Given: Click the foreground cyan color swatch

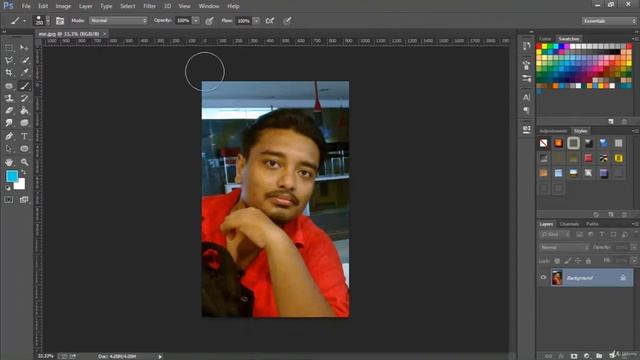Looking at the screenshot, I should pyautogui.click(x=12, y=176).
